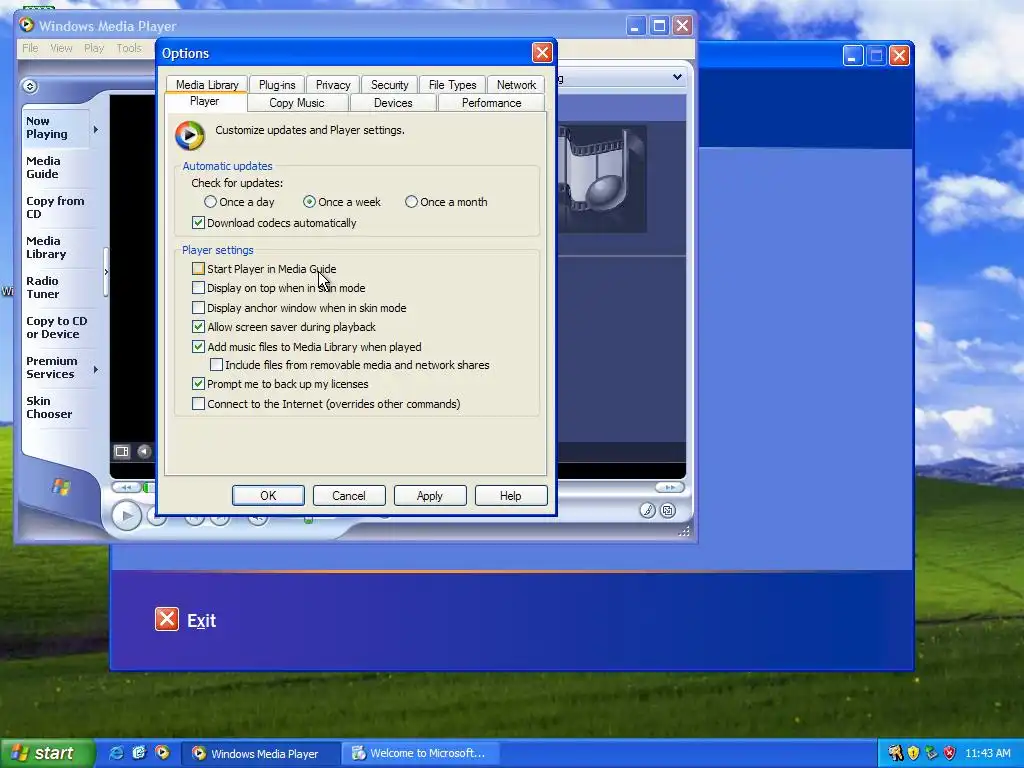The height and width of the screenshot is (768, 1024).
Task: Click the yellow shield update tray icon
Action: (x=913, y=753)
